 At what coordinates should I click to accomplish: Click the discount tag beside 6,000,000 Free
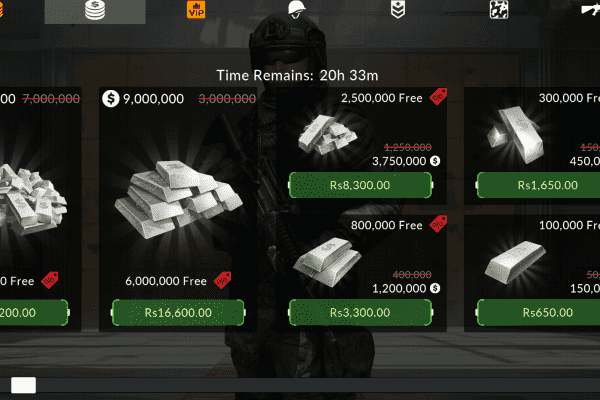point(222,280)
